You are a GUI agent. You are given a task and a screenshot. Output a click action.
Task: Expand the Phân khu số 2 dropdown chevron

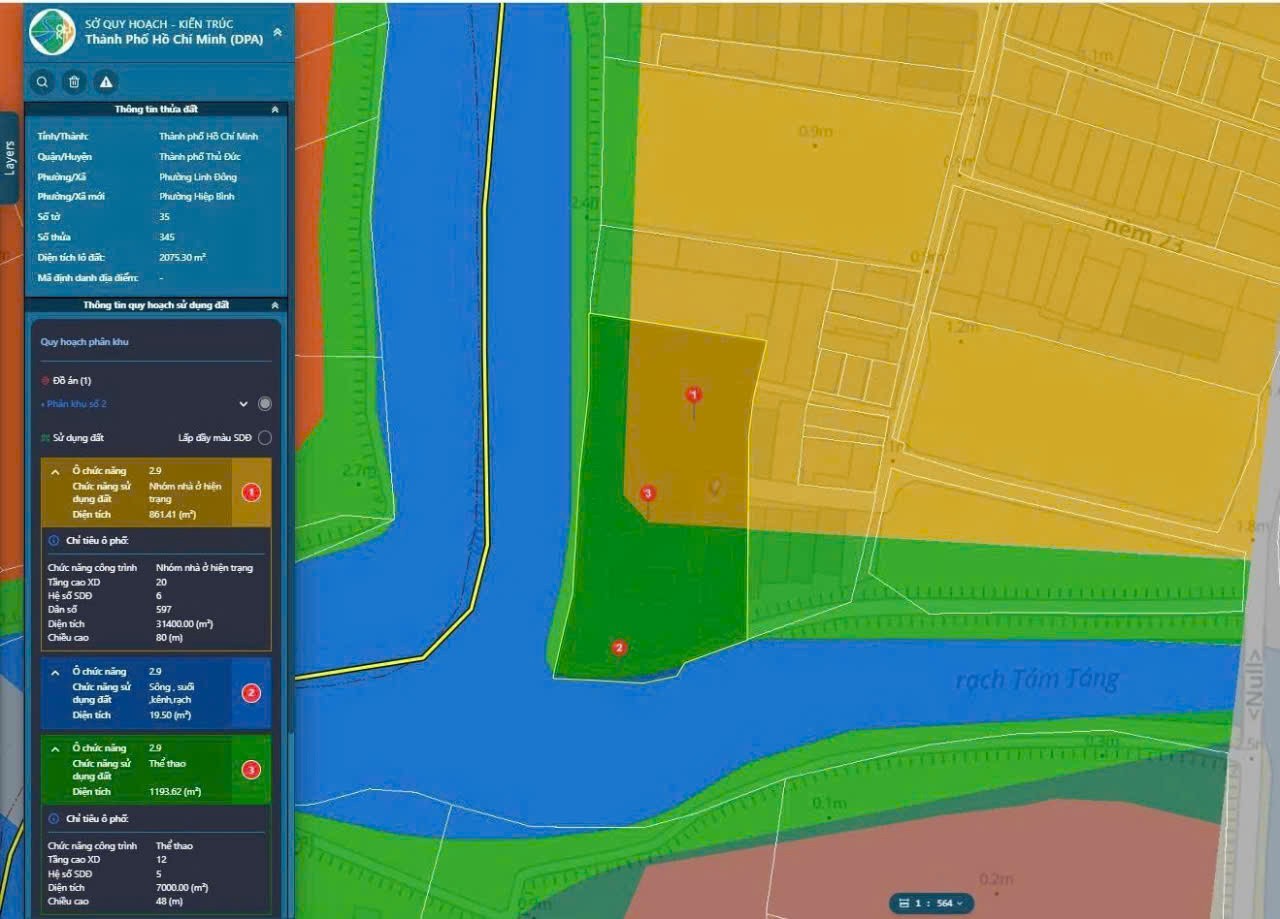[x=243, y=404]
